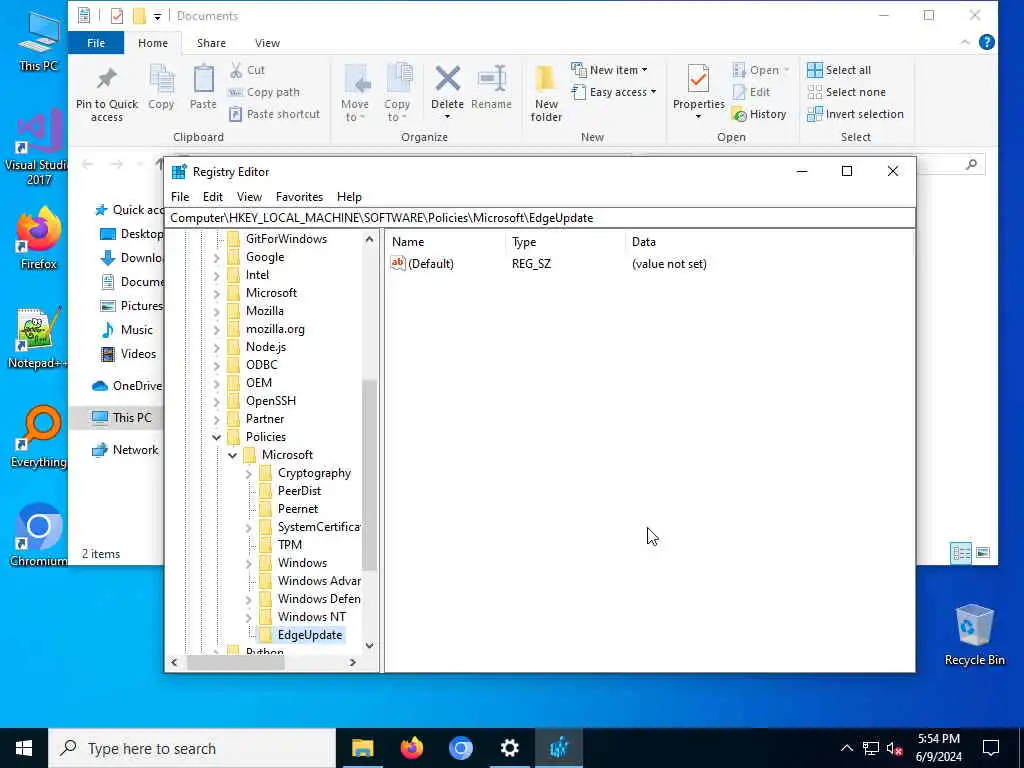Click Select none in ribbon
Viewport: 1024px width, 768px height.
(847, 92)
